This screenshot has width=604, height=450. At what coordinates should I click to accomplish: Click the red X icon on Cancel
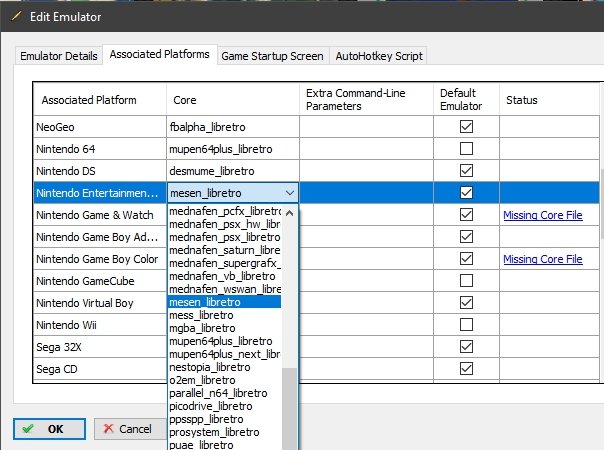[x=109, y=428]
